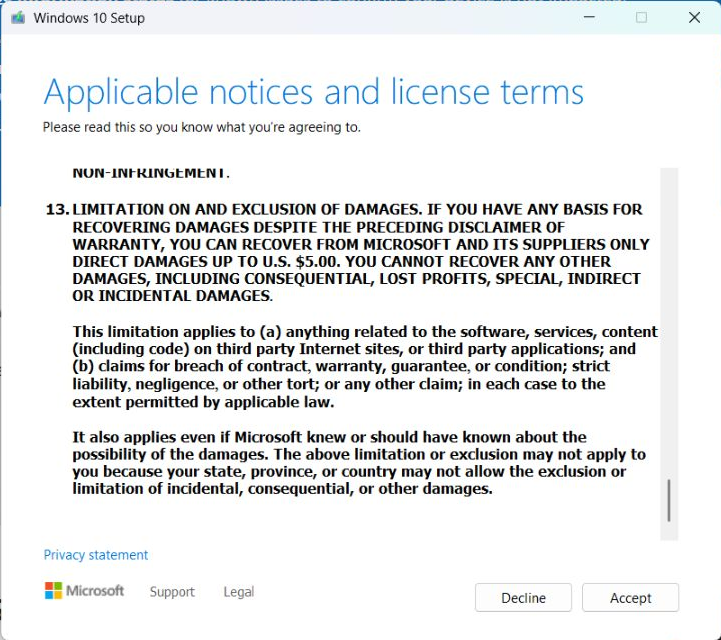Click the Microsoft logo
The width and height of the screenshot is (721, 640).
[84, 591]
